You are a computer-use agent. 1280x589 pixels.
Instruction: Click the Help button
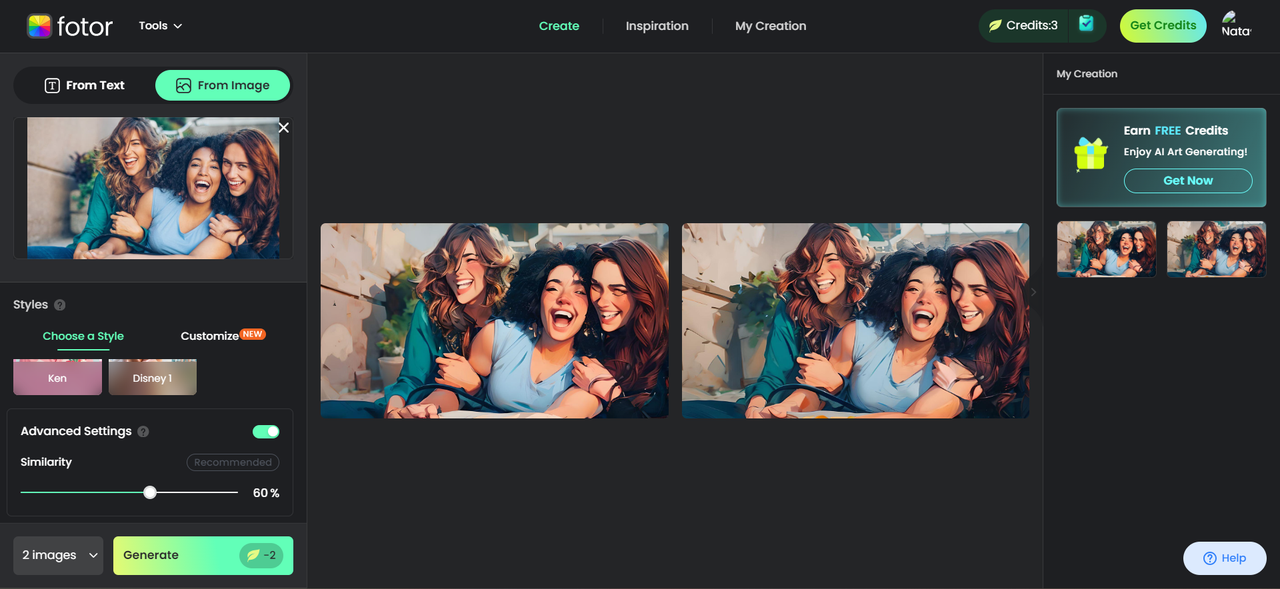[1225, 558]
